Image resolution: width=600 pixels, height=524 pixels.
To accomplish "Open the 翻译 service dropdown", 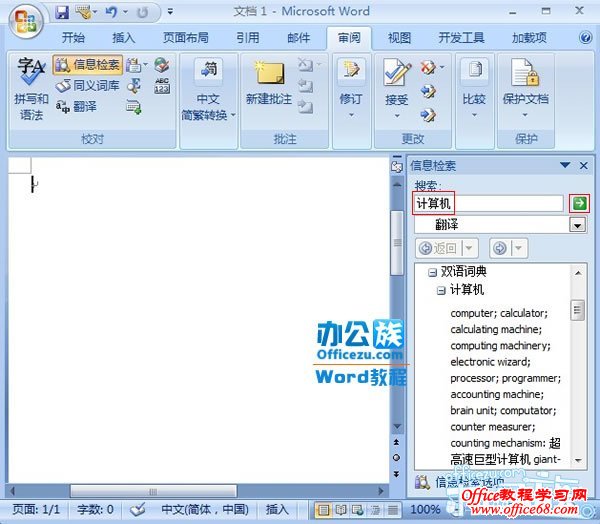I will 577,225.
